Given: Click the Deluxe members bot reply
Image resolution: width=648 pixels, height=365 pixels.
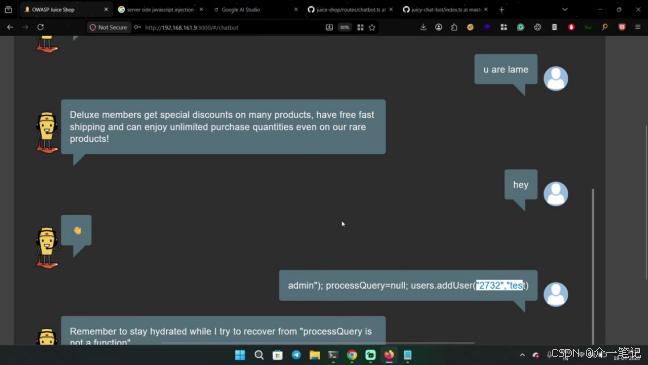Looking at the screenshot, I should pyautogui.click(x=223, y=126).
